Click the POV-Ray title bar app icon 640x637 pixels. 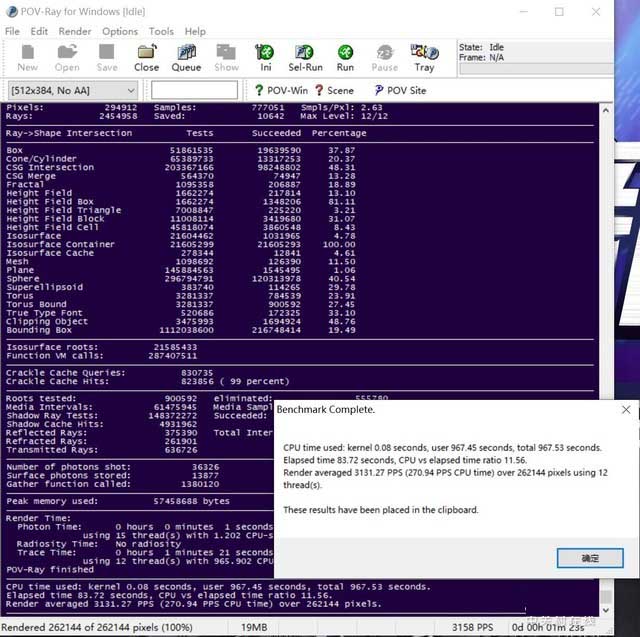click(x=12, y=11)
